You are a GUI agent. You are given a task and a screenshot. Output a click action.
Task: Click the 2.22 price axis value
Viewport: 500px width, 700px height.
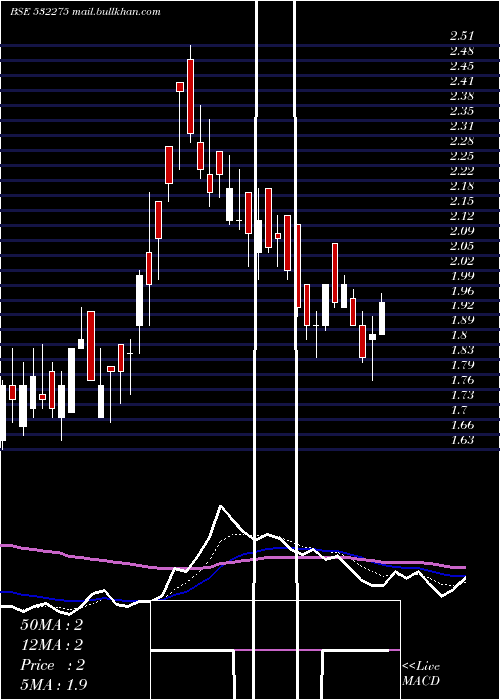[462, 171]
